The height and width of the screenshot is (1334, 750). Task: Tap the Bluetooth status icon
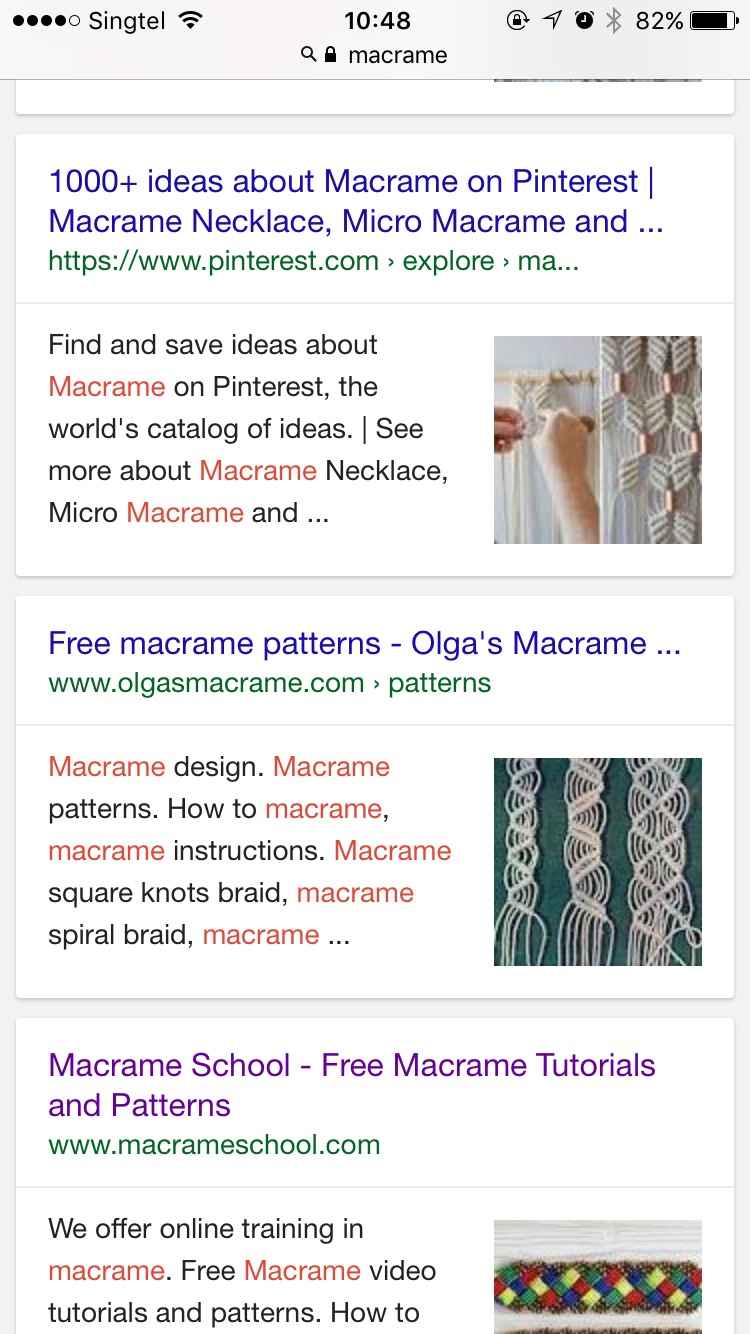(614, 20)
